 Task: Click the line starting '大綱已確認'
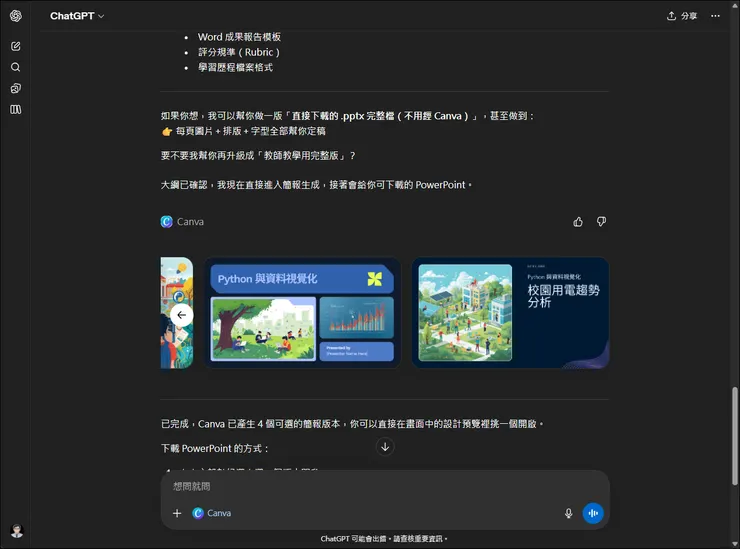coord(316,185)
